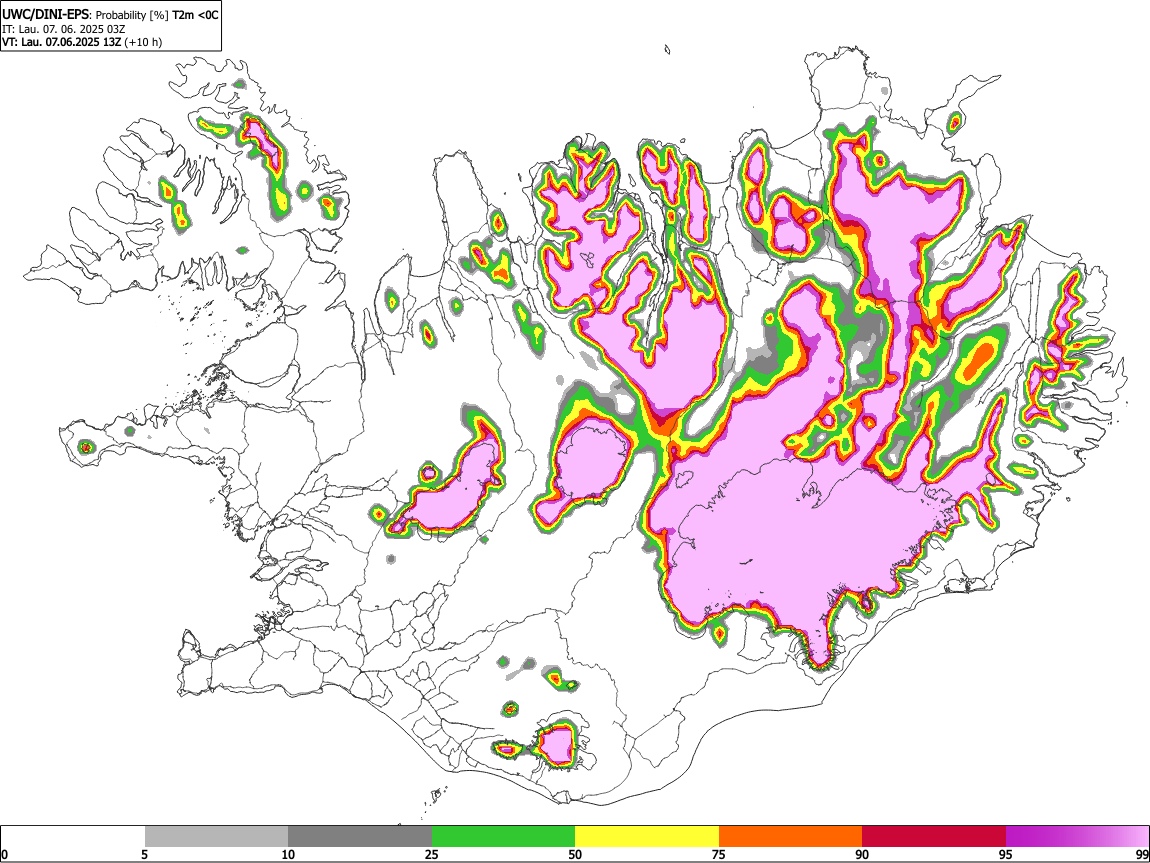Click the legend label '10'
This screenshot has width=1150, height=863.
288,854
